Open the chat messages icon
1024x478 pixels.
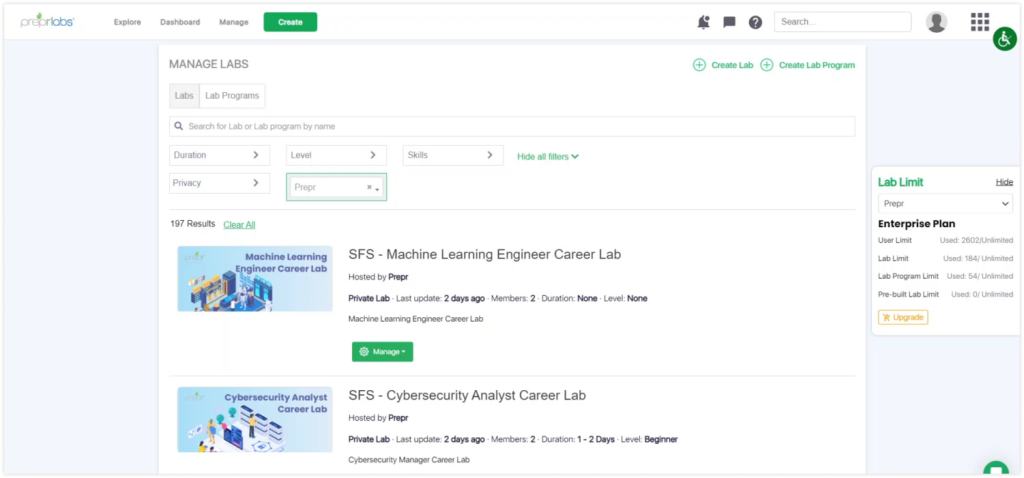[x=729, y=22]
